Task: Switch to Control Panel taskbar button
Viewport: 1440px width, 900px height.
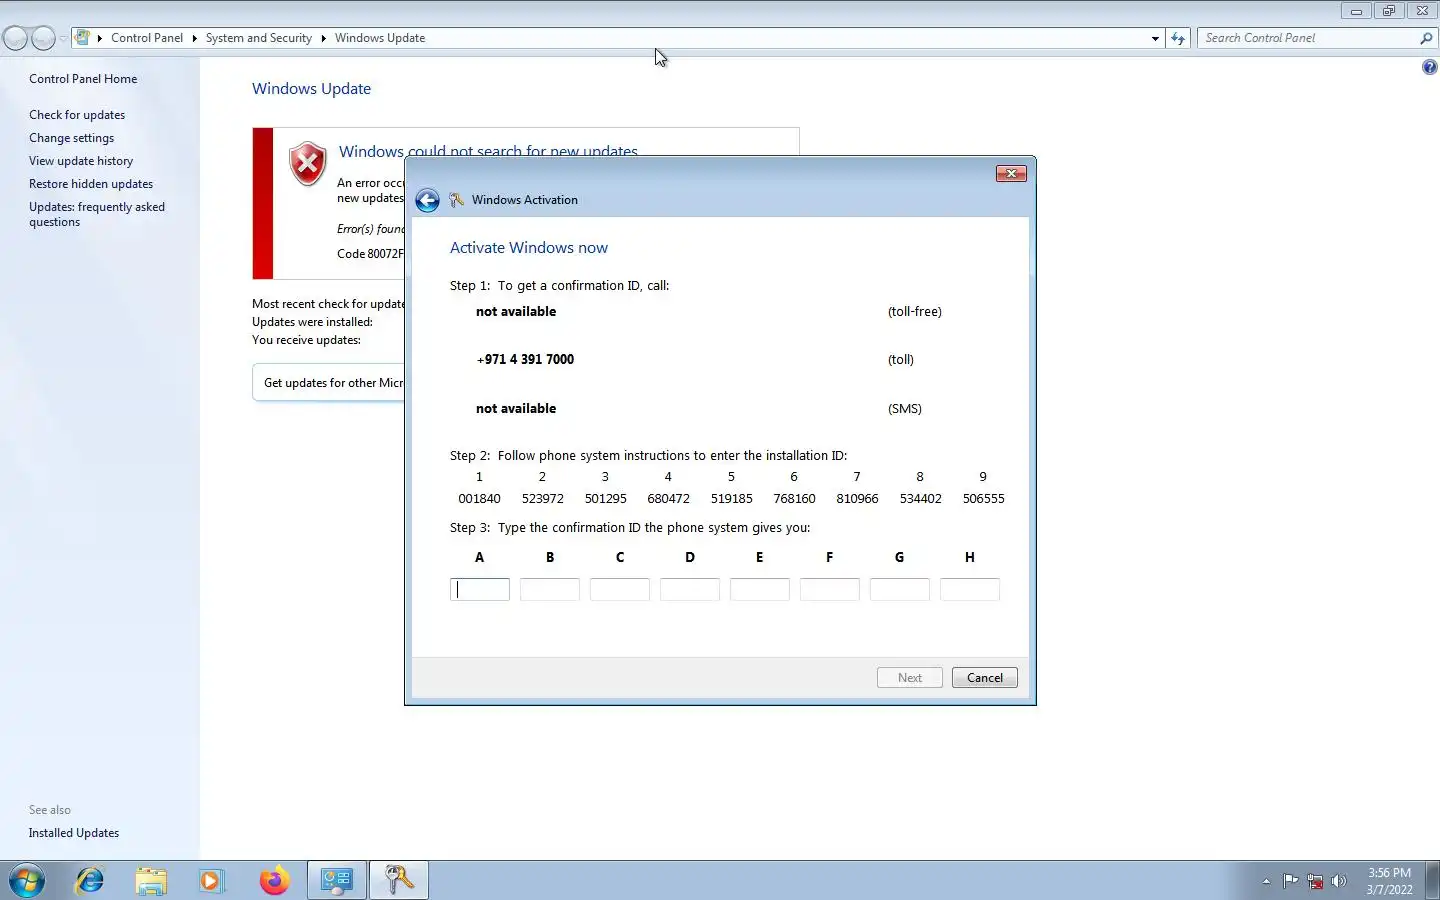Action: 336,881
